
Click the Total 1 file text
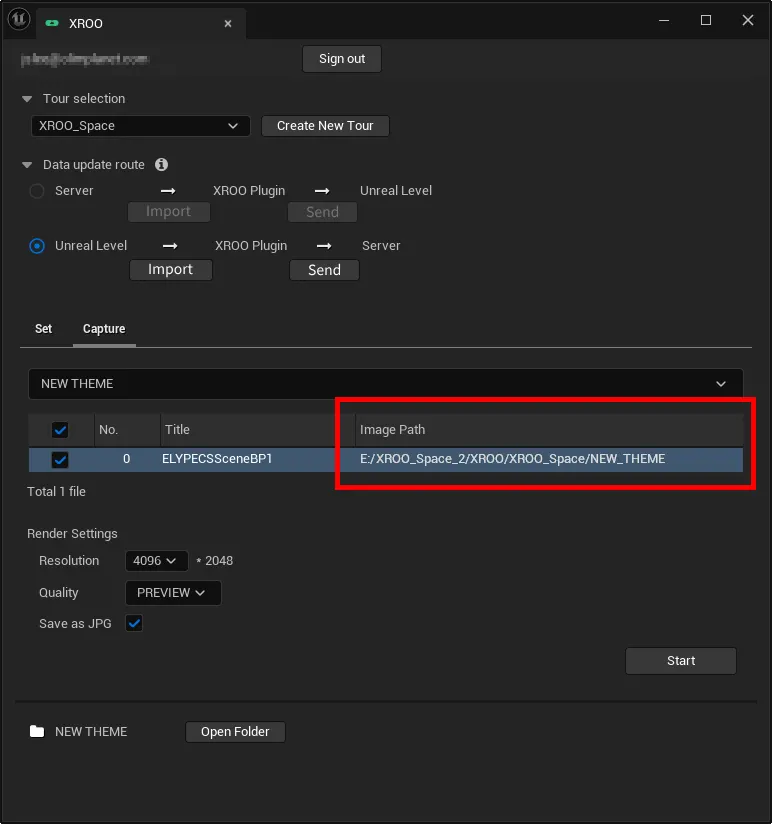click(x=56, y=492)
